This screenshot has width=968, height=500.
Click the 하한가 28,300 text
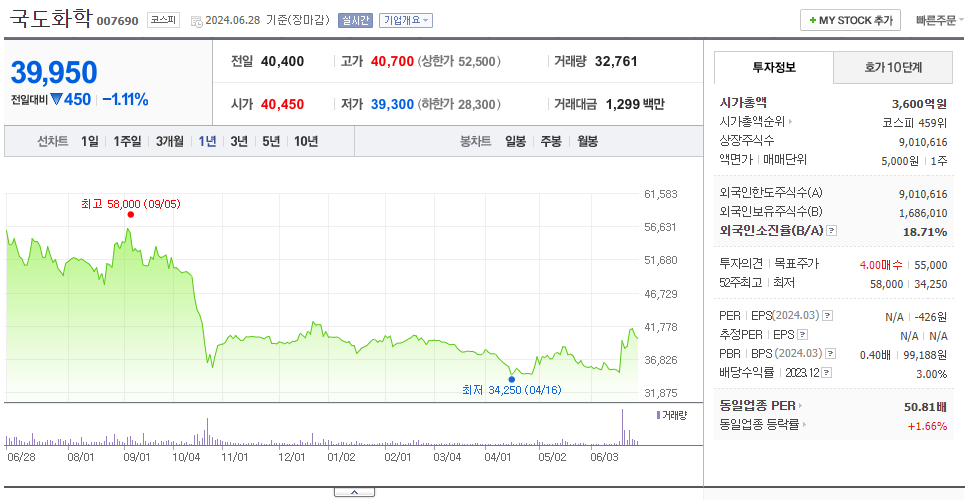click(459, 104)
